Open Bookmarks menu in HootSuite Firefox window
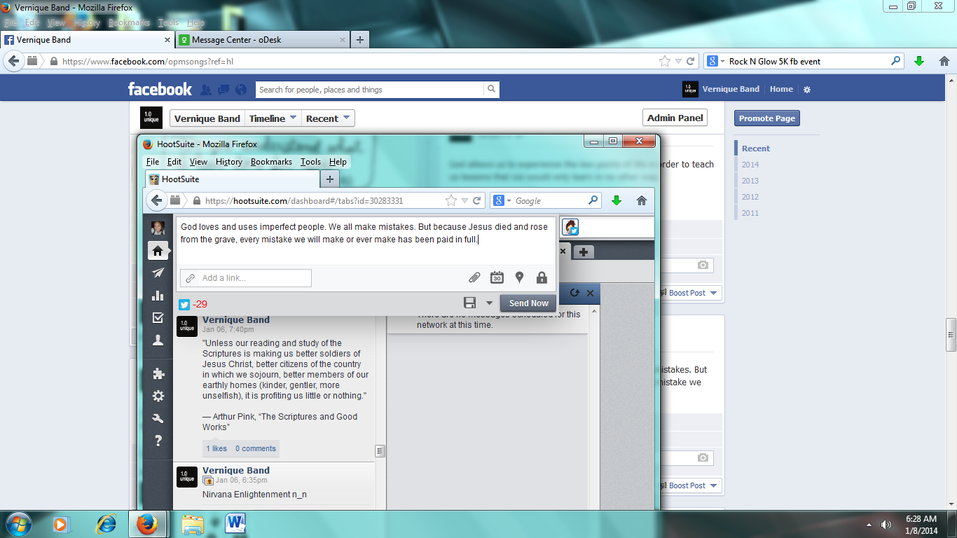Viewport: 957px width, 538px height. [x=271, y=162]
